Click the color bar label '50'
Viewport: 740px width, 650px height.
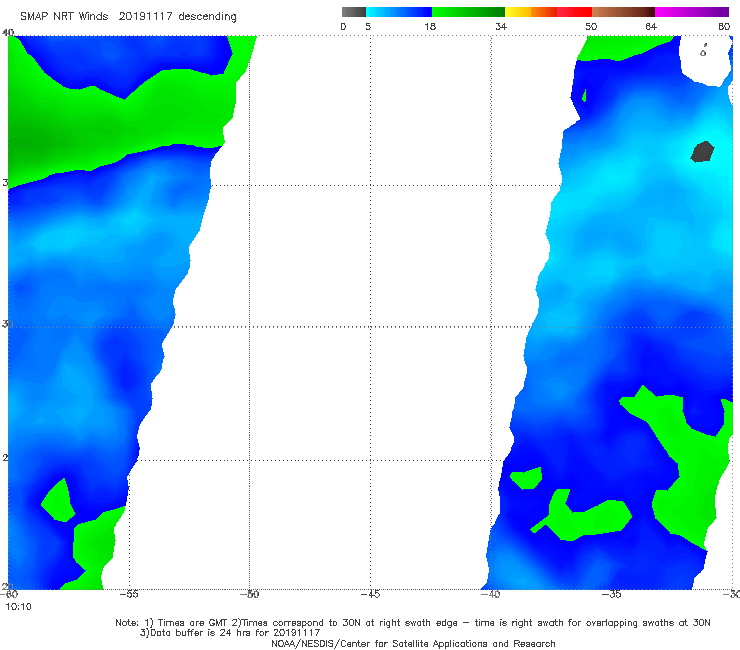pyautogui.click(x=591, y=26)
